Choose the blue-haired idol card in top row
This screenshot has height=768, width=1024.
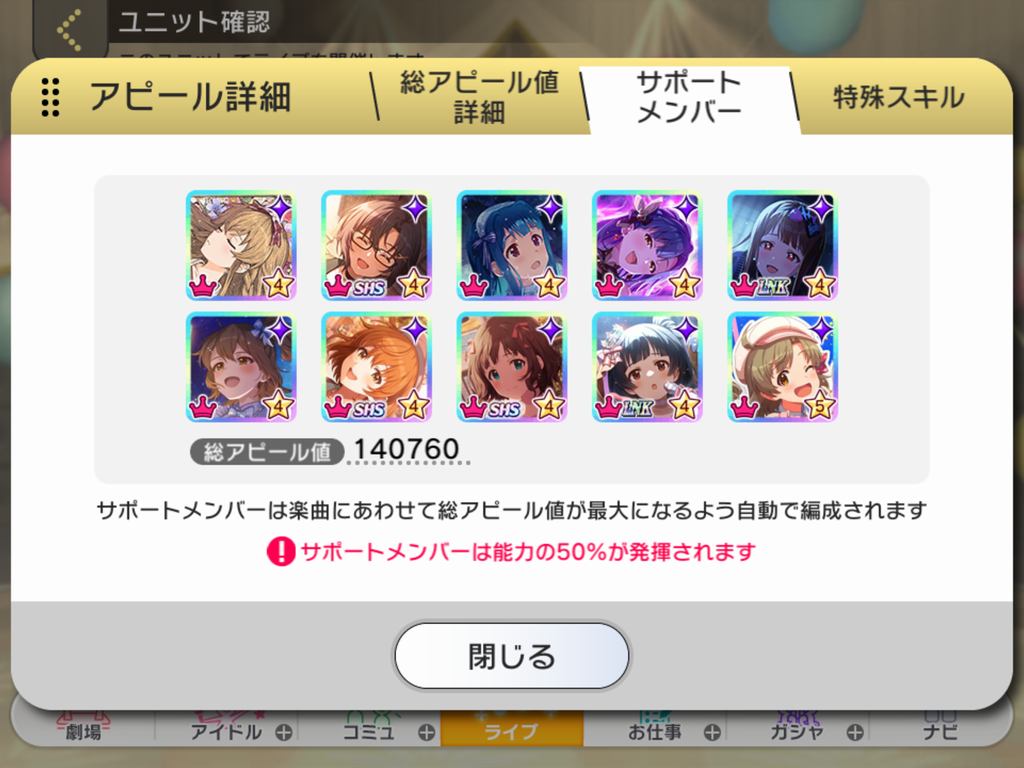[x=511, y=246]
